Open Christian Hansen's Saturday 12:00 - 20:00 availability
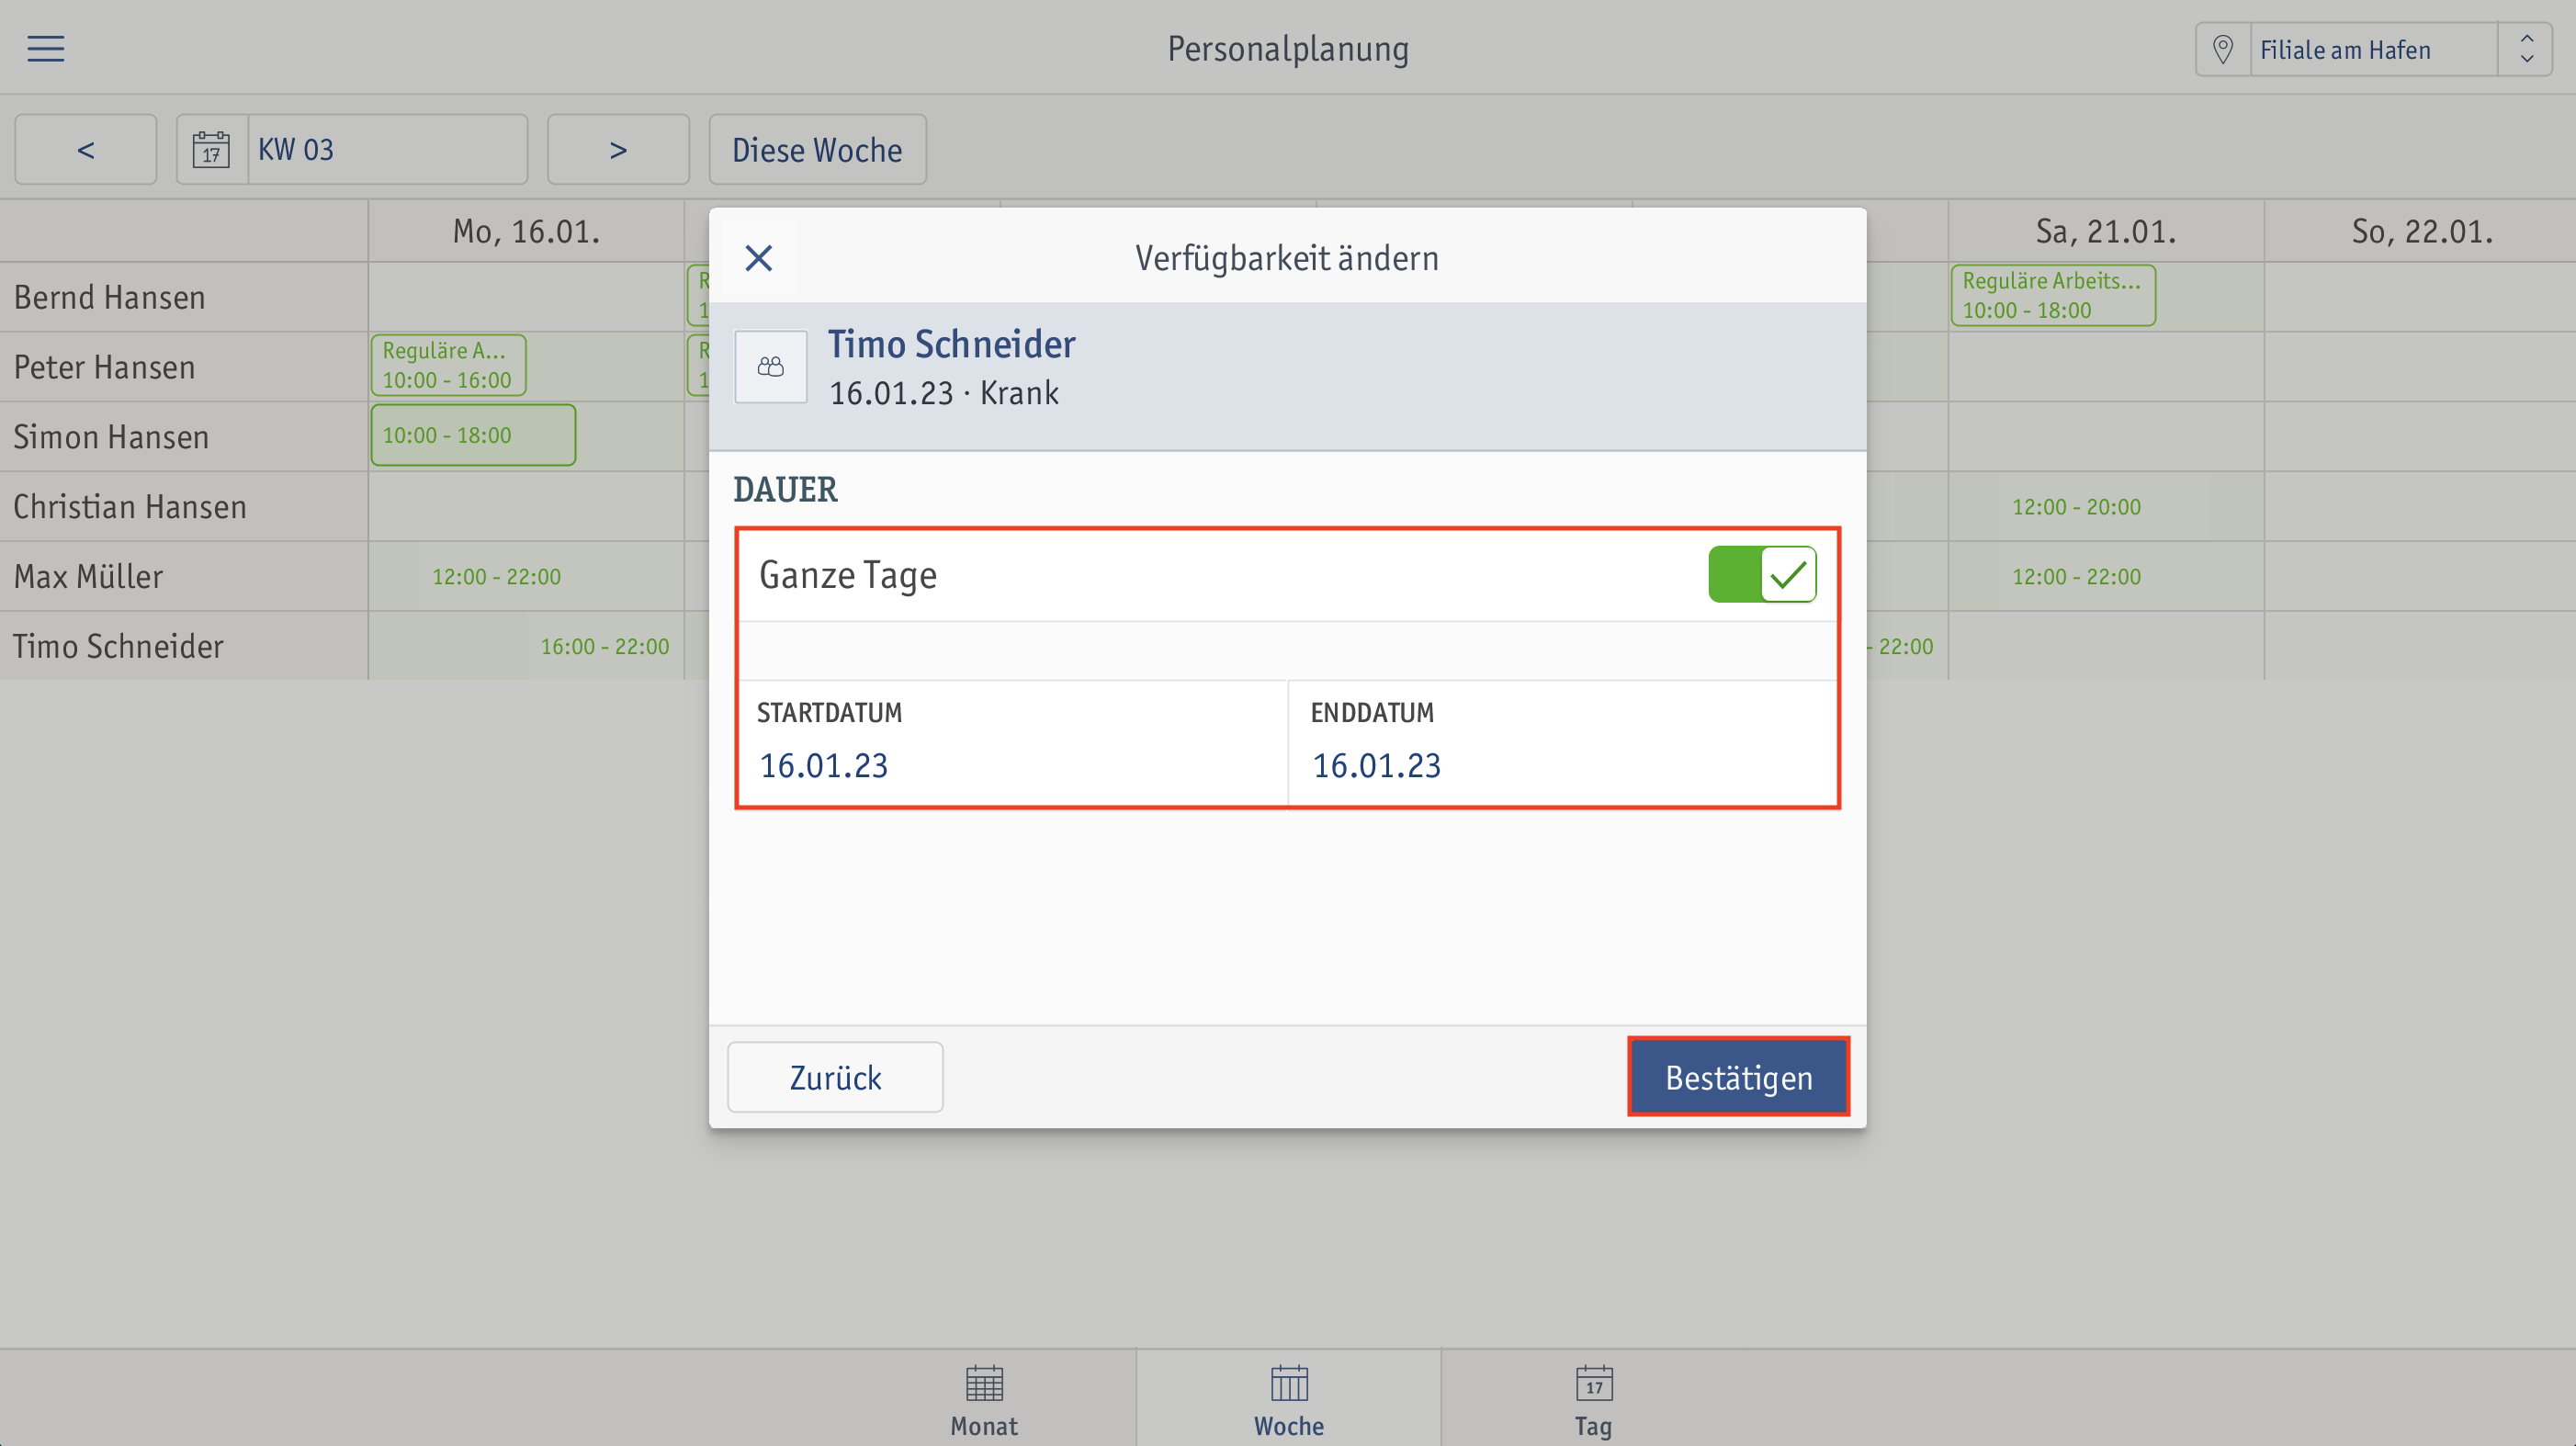2576x1446 pixels. coord(2076,507)
